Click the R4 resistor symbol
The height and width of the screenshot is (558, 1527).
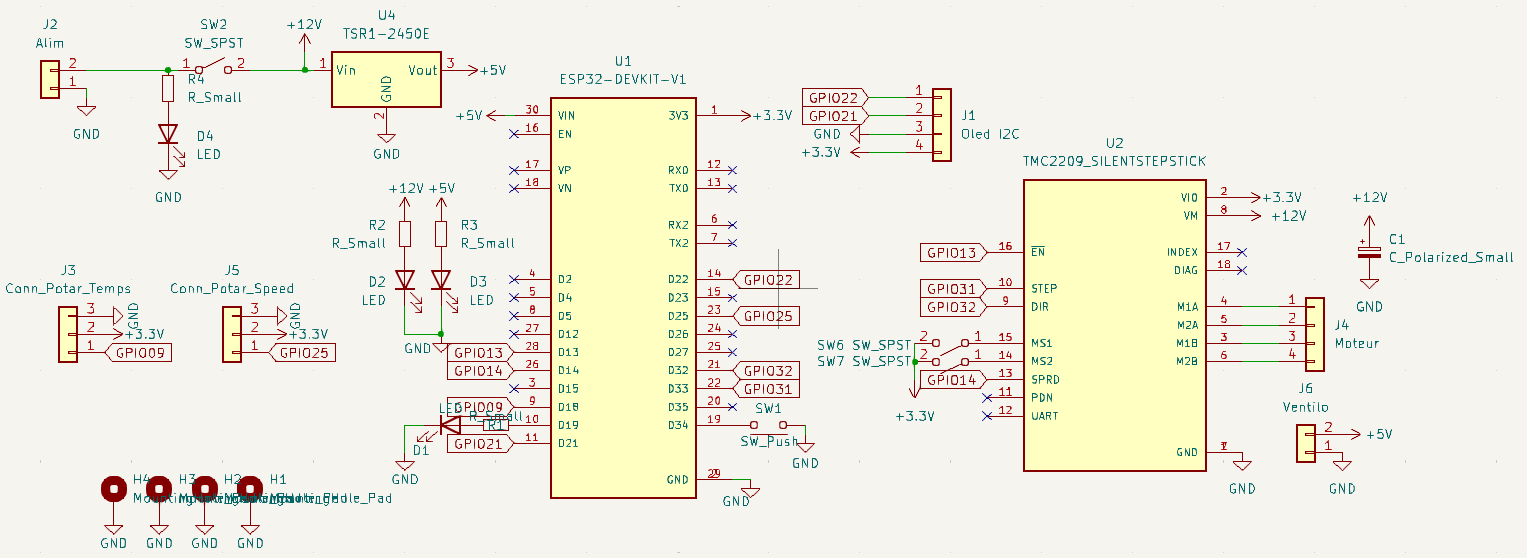click(x=168, y=89)
